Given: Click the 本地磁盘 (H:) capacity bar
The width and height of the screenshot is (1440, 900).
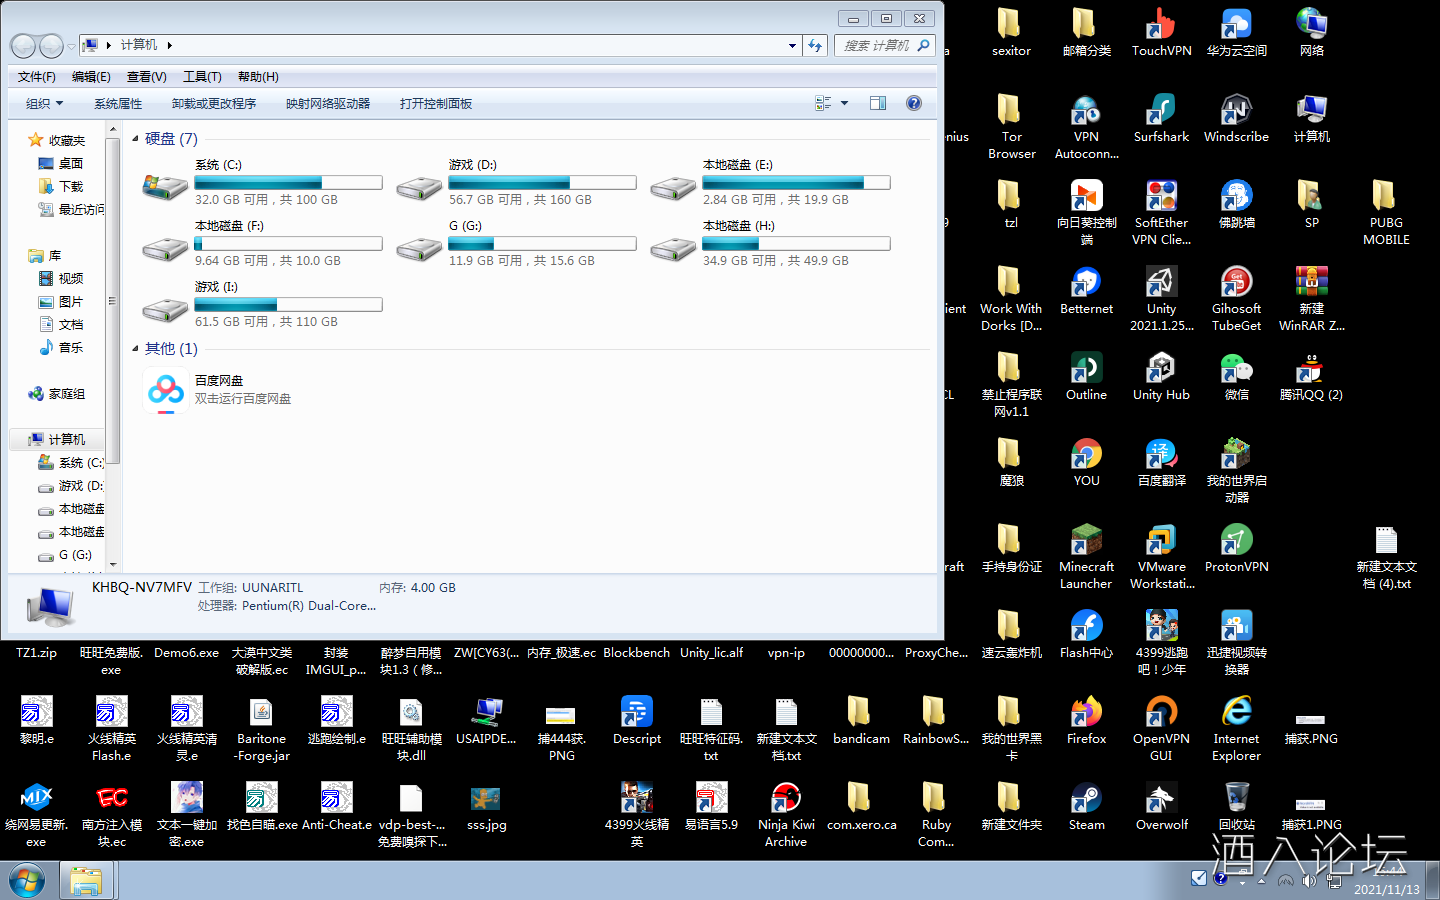Looking at the screenshot, I should 796,244.
